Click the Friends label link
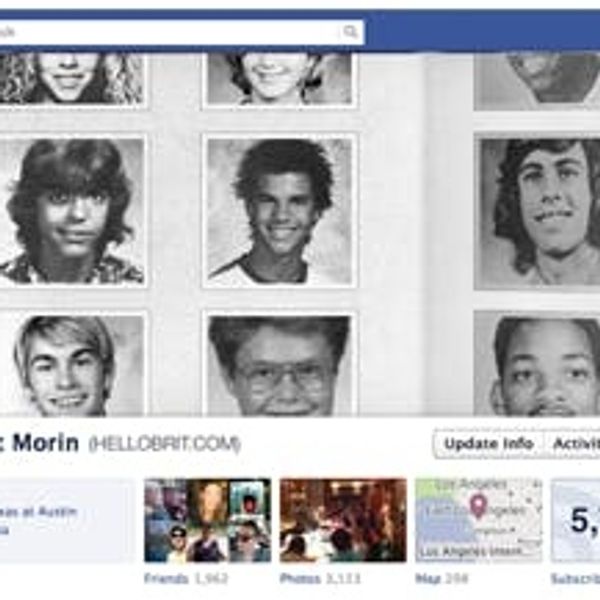This screenshot has width=600, height=600. 166,578
